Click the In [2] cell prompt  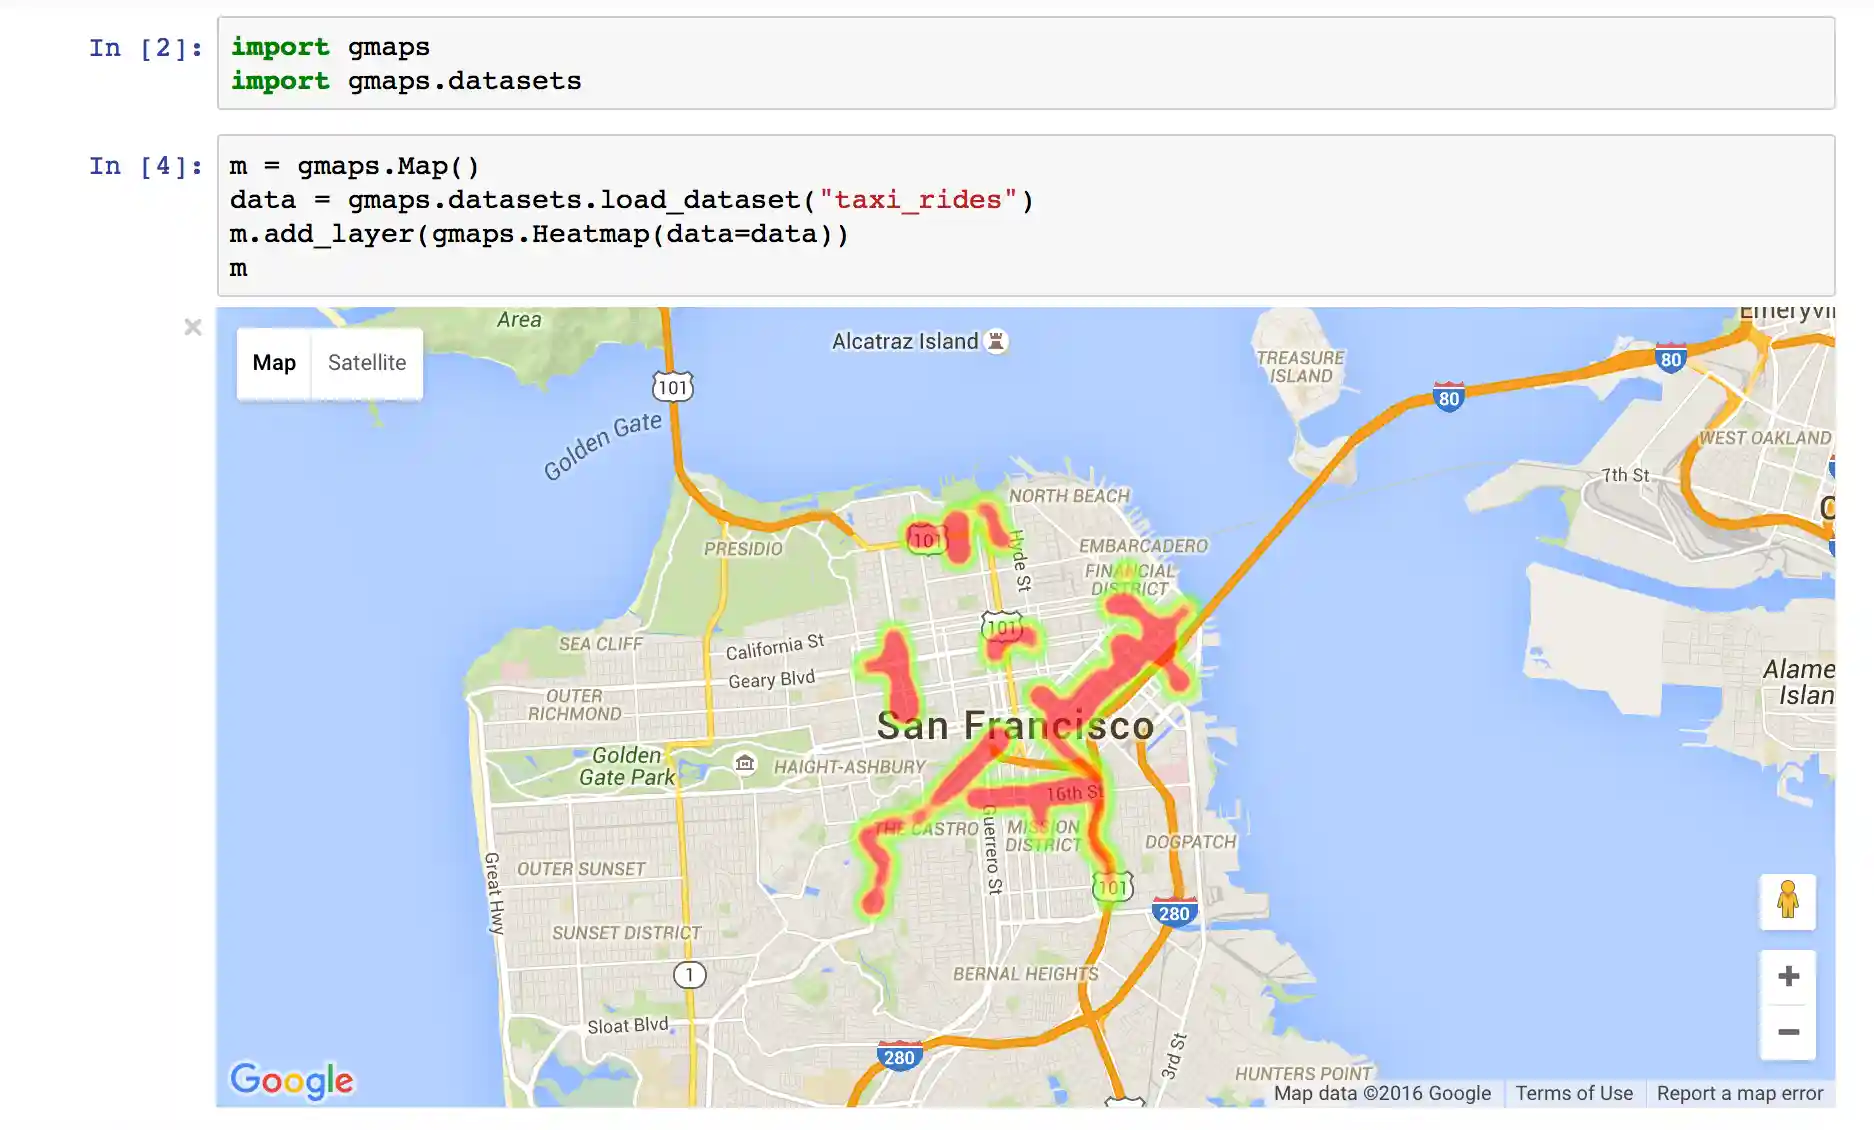coord(145,48)
